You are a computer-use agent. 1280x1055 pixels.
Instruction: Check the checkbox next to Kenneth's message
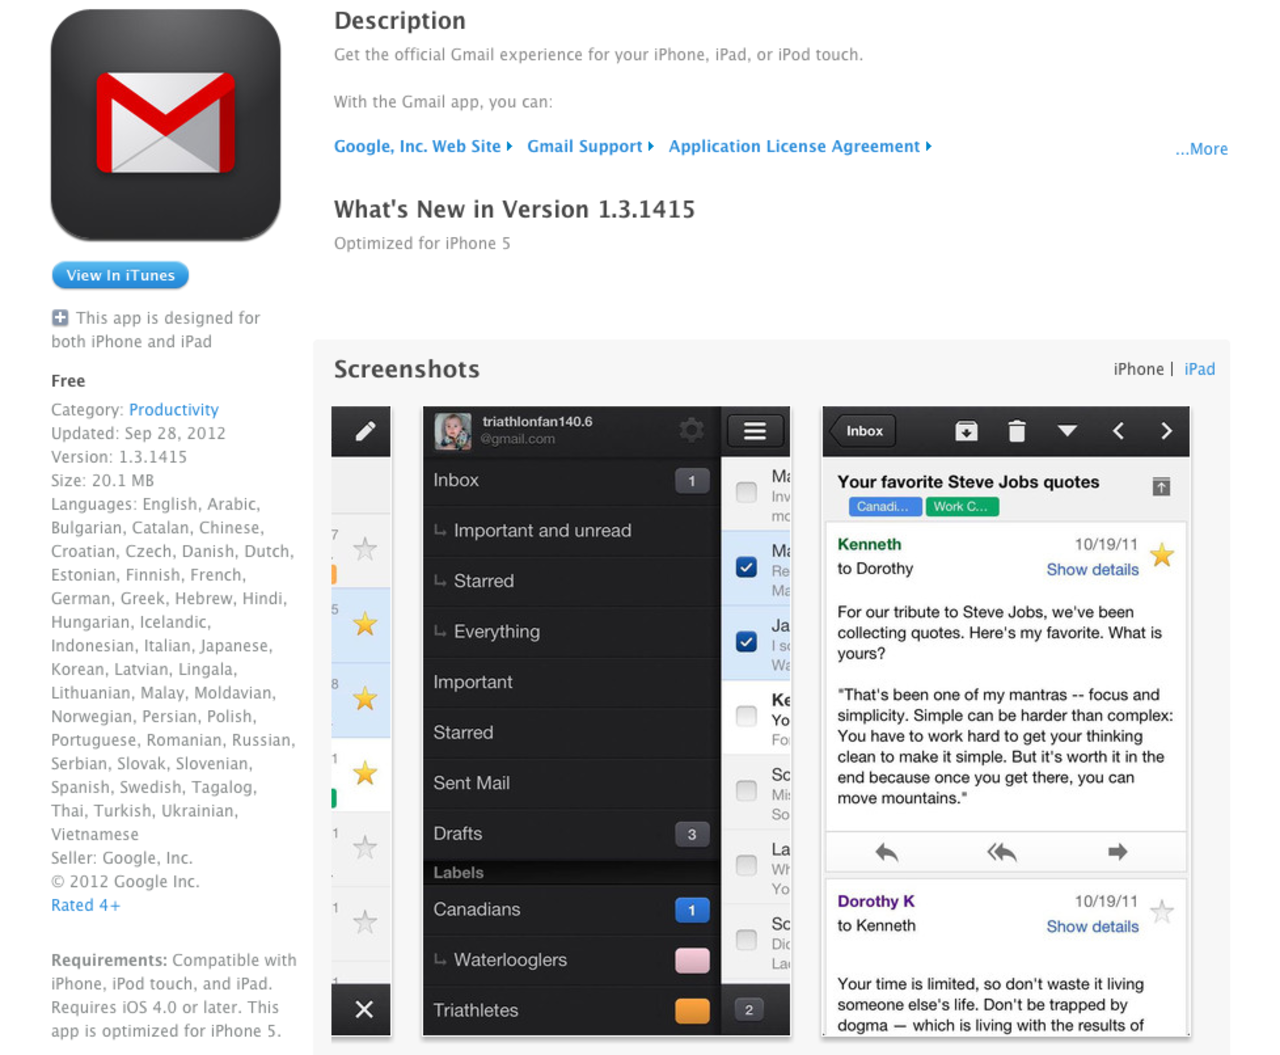(744, 715)
